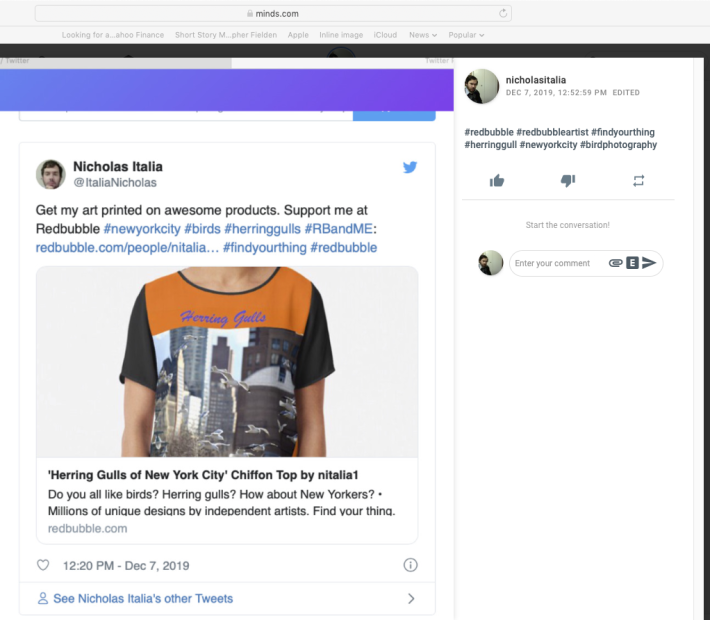Send comment with paper plane icon
The height and width of the screenshot is (620, 710).
pyautogui.click(x=649, y=263)
